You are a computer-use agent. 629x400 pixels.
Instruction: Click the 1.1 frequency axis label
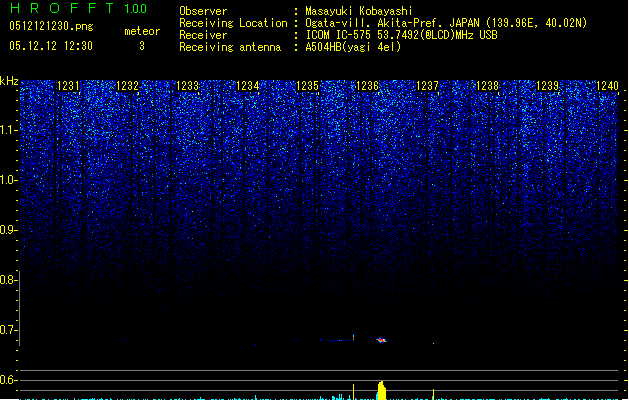point(8,130)
